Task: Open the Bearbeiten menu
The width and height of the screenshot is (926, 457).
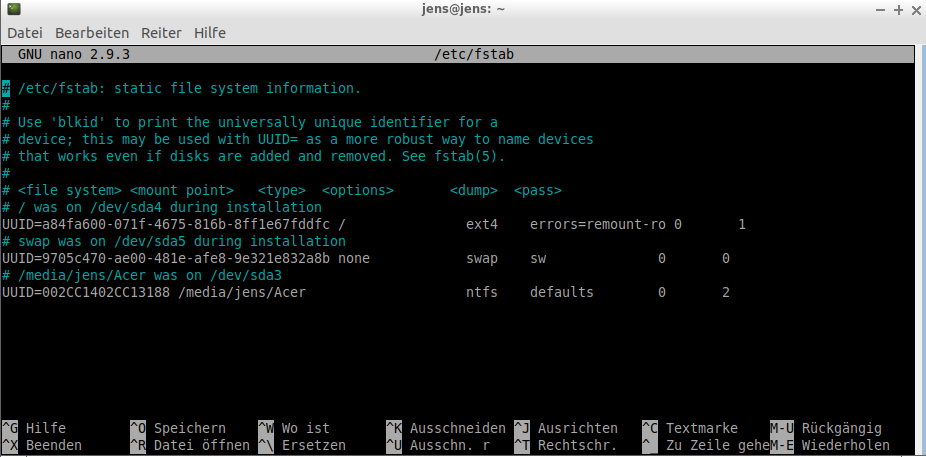Action: coord(92,33)
